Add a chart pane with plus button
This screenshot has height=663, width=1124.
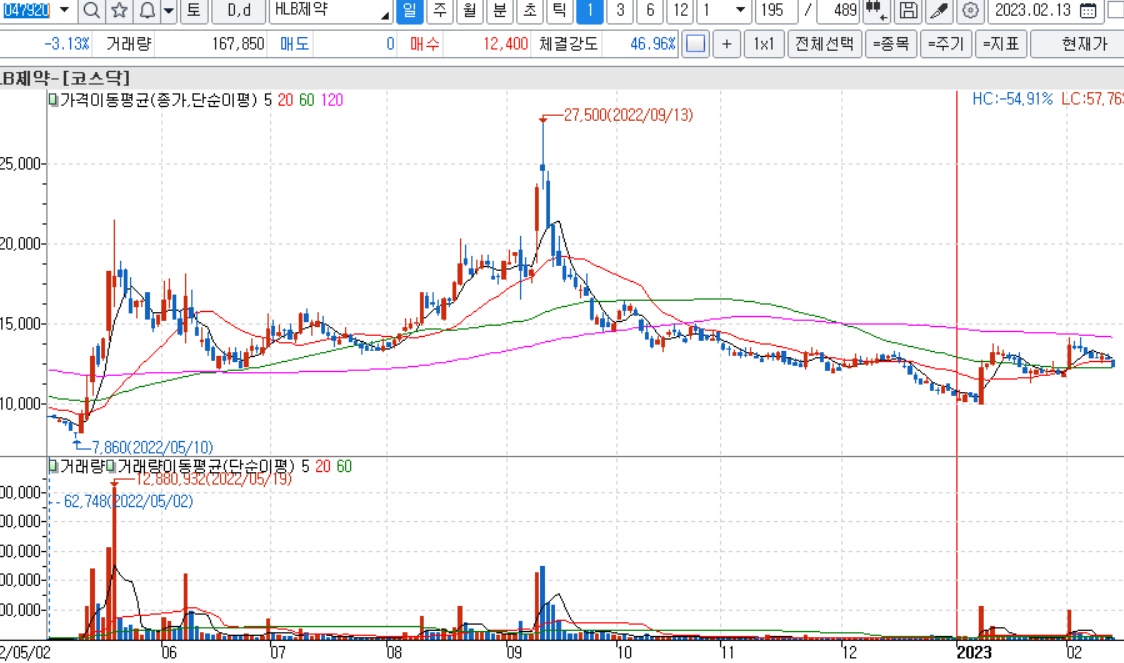[726, 44]
